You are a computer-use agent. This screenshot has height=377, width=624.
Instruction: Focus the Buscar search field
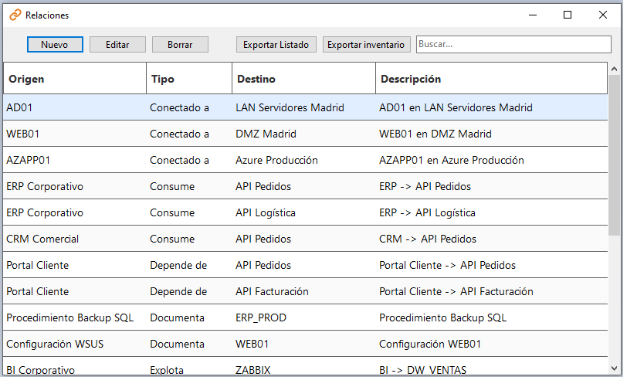(514, 44)
